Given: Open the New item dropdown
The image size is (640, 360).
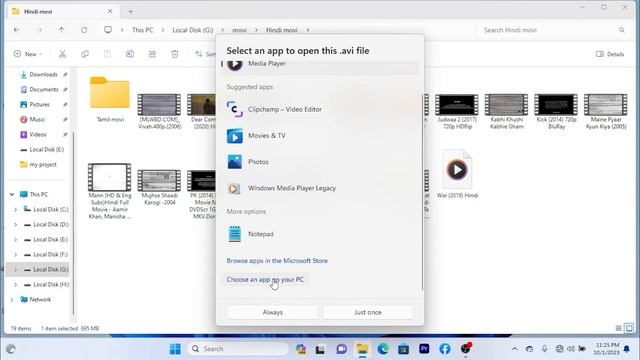Looking at the screenshot, I should [28, 54].
